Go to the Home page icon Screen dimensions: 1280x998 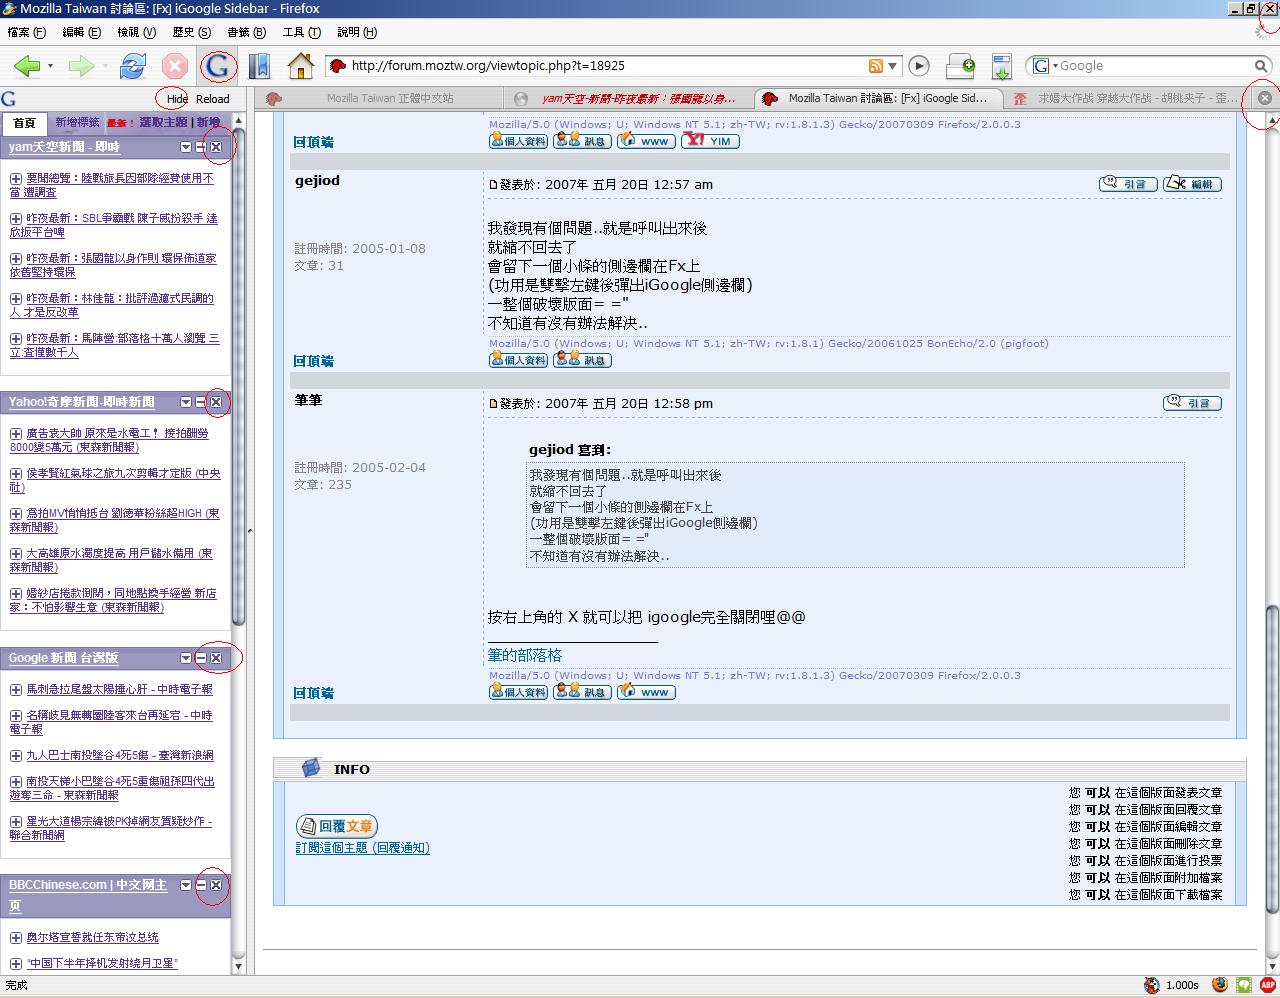click(x=300, y=66)
